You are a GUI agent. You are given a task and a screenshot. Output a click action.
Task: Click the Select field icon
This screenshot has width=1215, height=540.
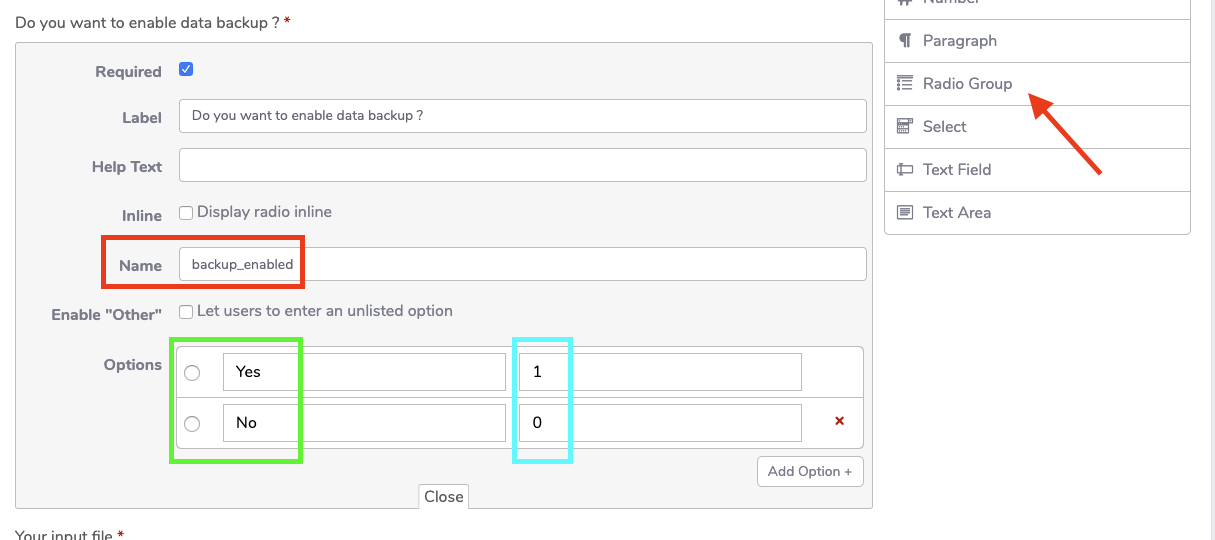click(x=905, y=127)
